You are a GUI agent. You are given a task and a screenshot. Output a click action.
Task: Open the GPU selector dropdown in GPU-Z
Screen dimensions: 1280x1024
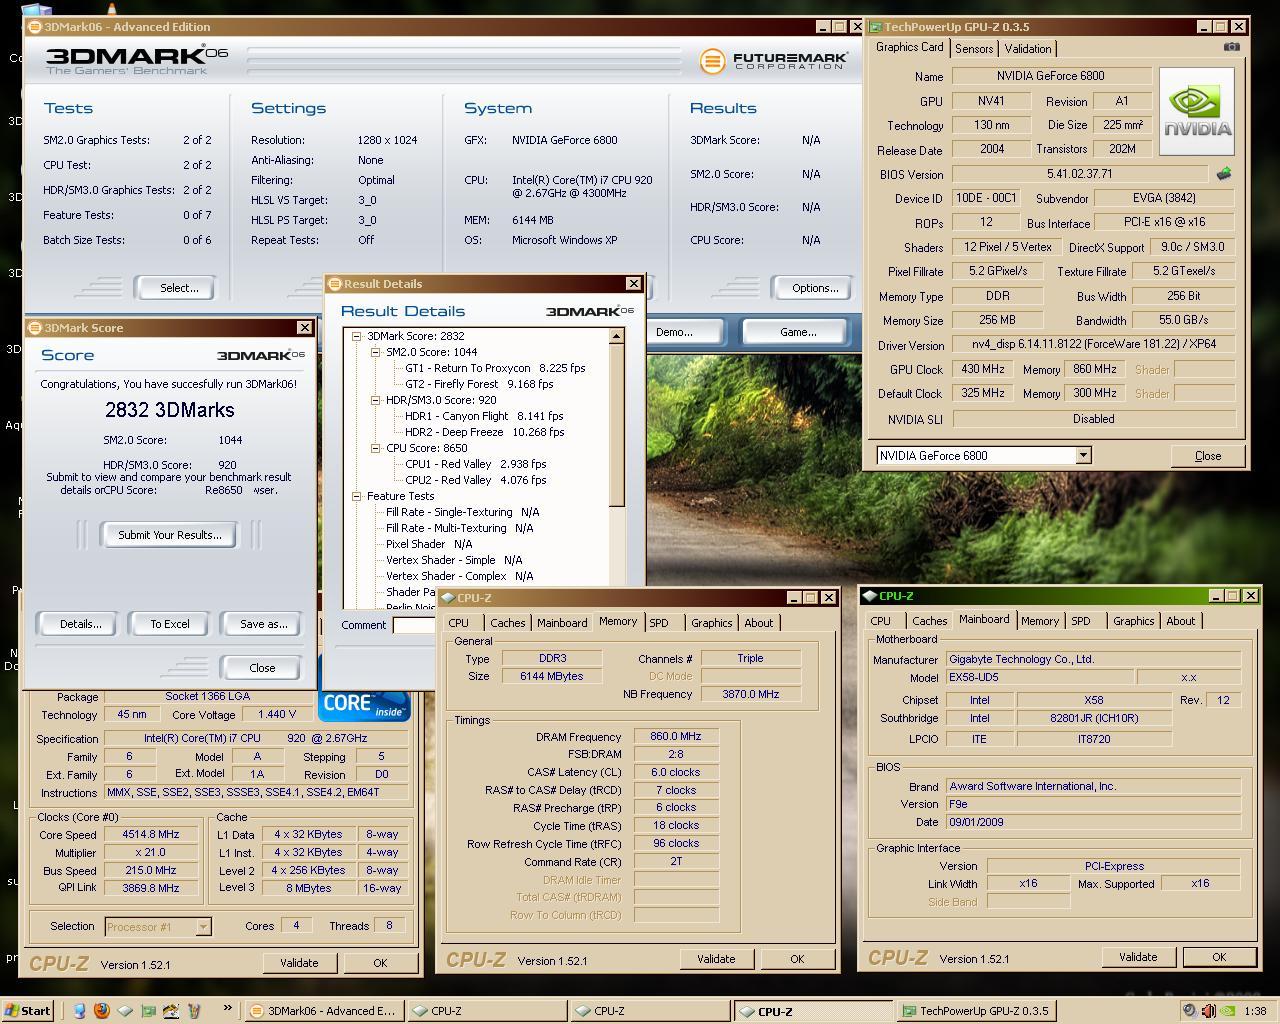tap(1082, 456)
